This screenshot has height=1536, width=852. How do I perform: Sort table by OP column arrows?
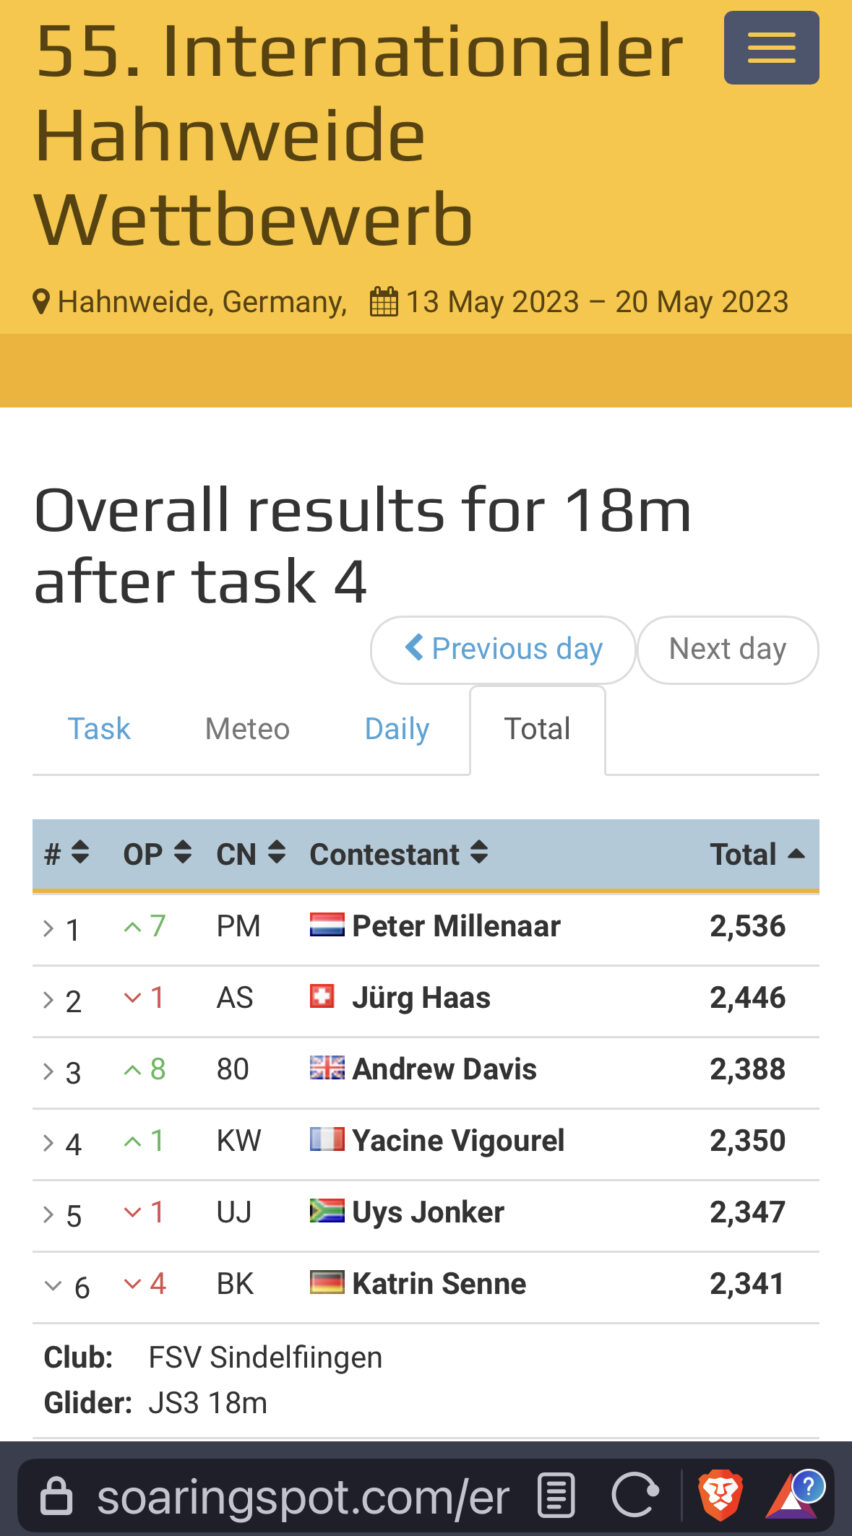[182, 853]
